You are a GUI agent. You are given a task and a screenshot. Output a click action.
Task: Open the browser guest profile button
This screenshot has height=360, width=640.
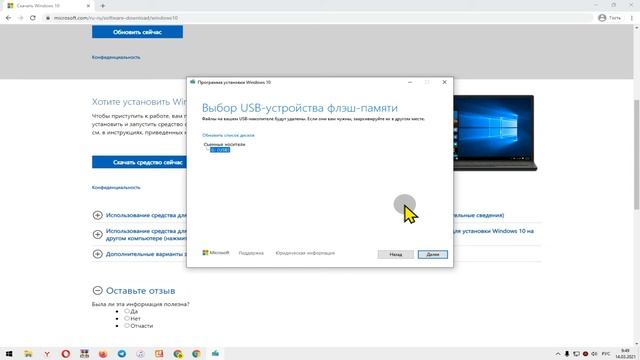(x=610, y=18)
